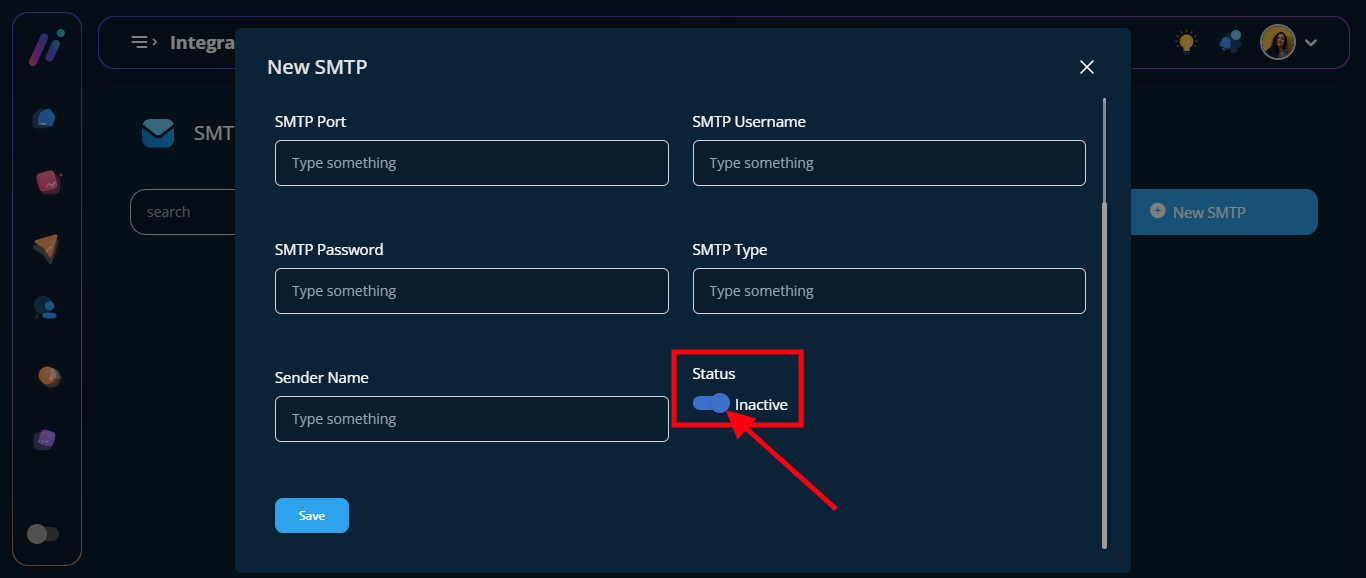
Task: Close the New SMTP dialog
Action: (x=1087, y=67)
